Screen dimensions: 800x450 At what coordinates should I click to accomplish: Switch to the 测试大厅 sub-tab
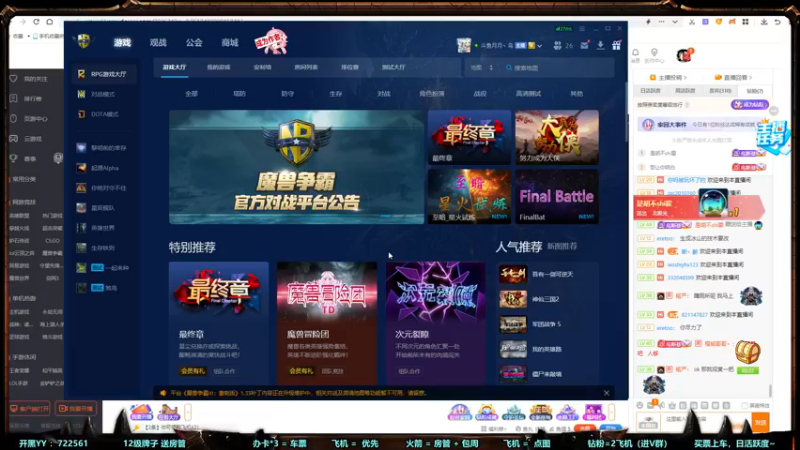click(x=393, y=67)
